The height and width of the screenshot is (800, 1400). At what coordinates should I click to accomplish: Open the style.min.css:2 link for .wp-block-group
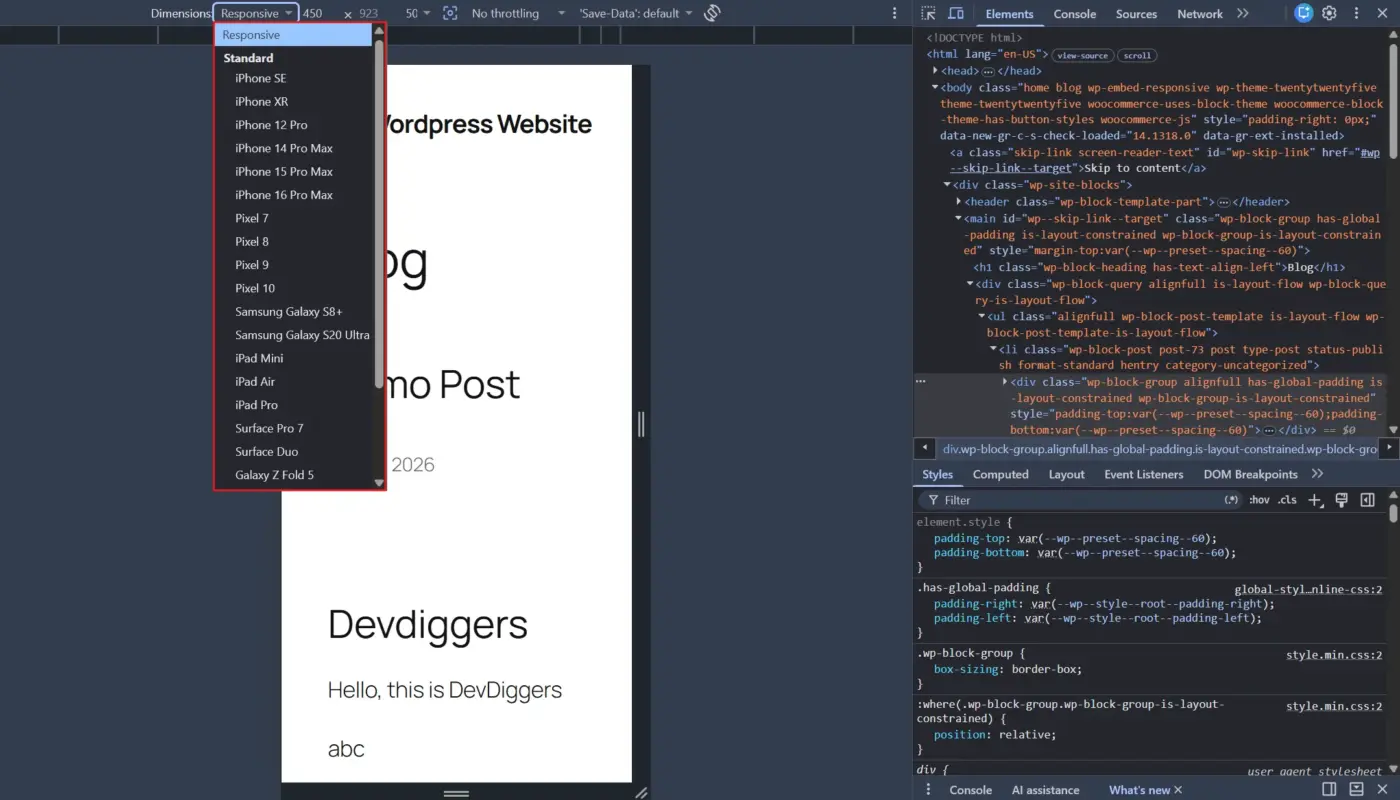tap(1334, 655)
